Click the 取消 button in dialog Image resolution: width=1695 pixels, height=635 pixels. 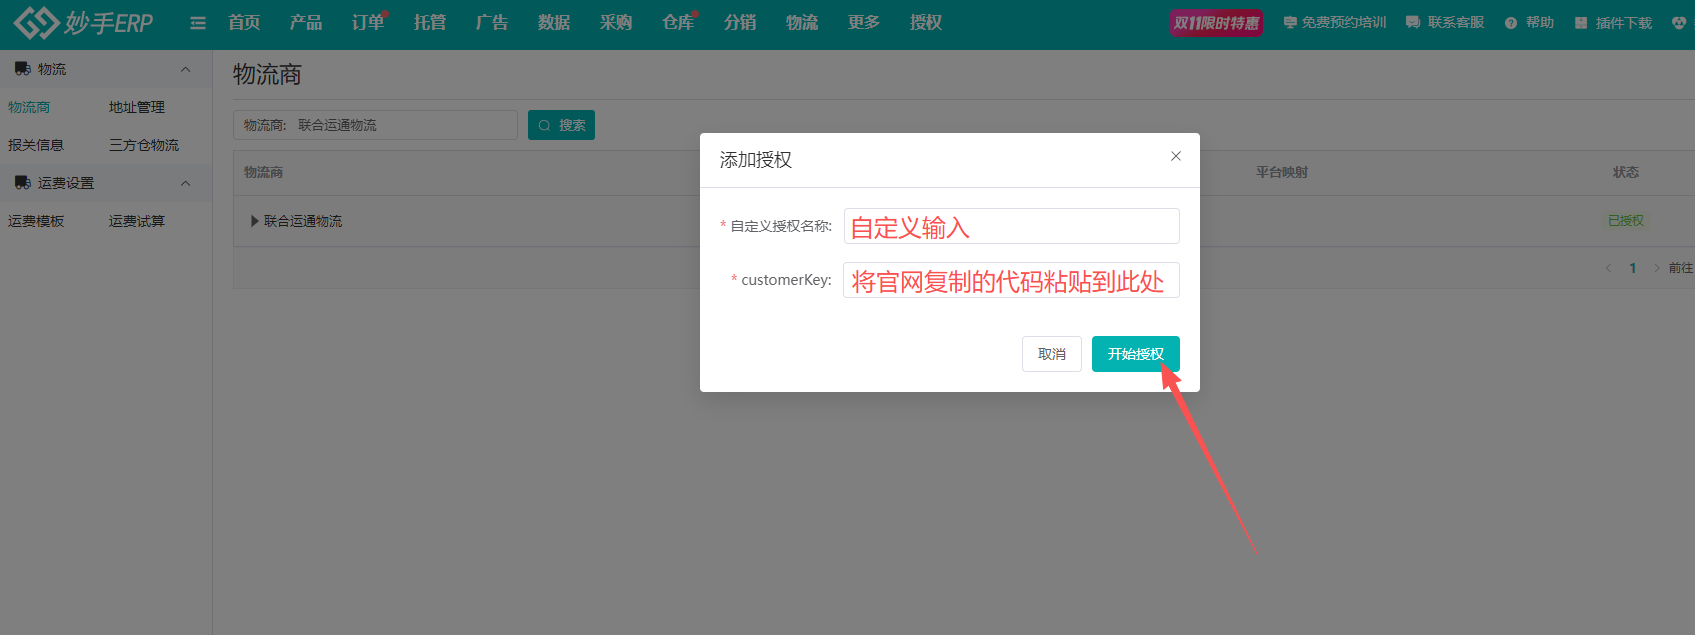click(x=1051, y=354)
